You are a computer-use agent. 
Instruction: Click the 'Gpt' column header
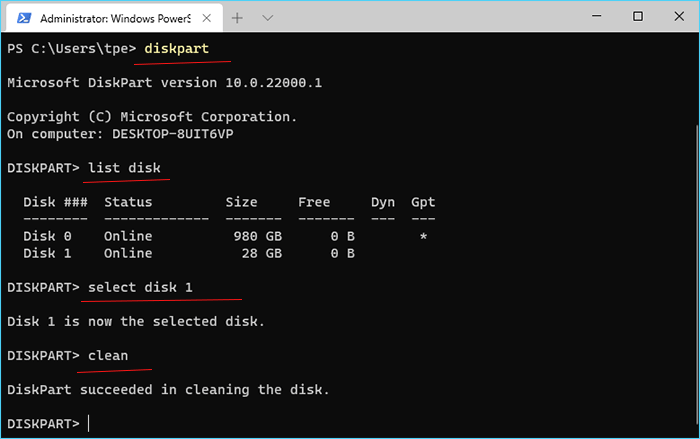tap(423, 202)
